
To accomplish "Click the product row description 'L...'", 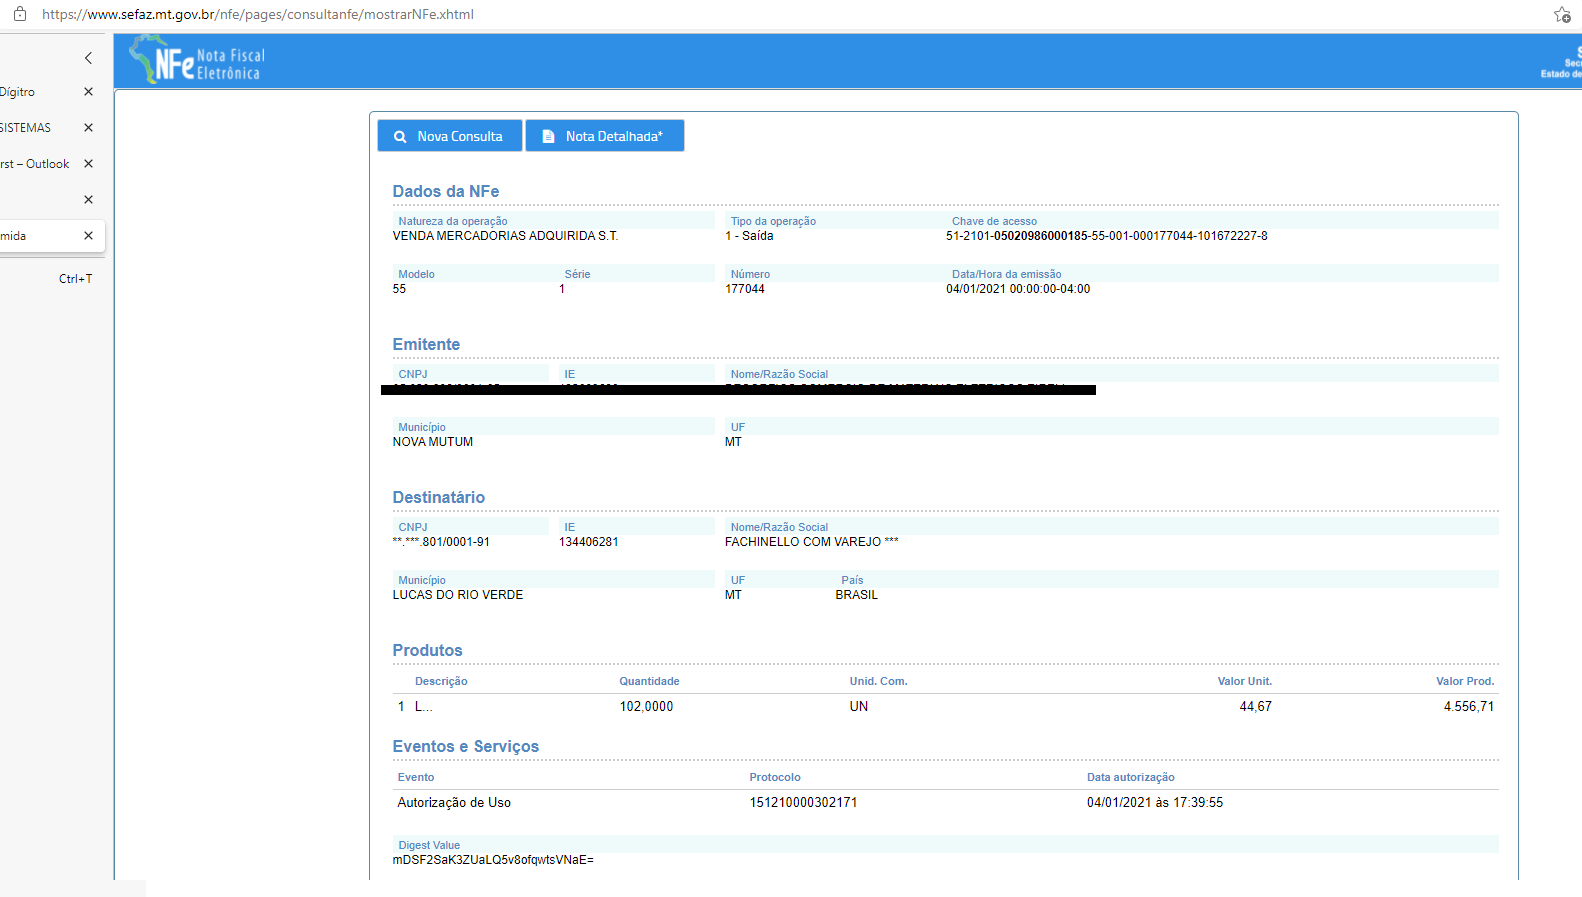I will (424, 706).
